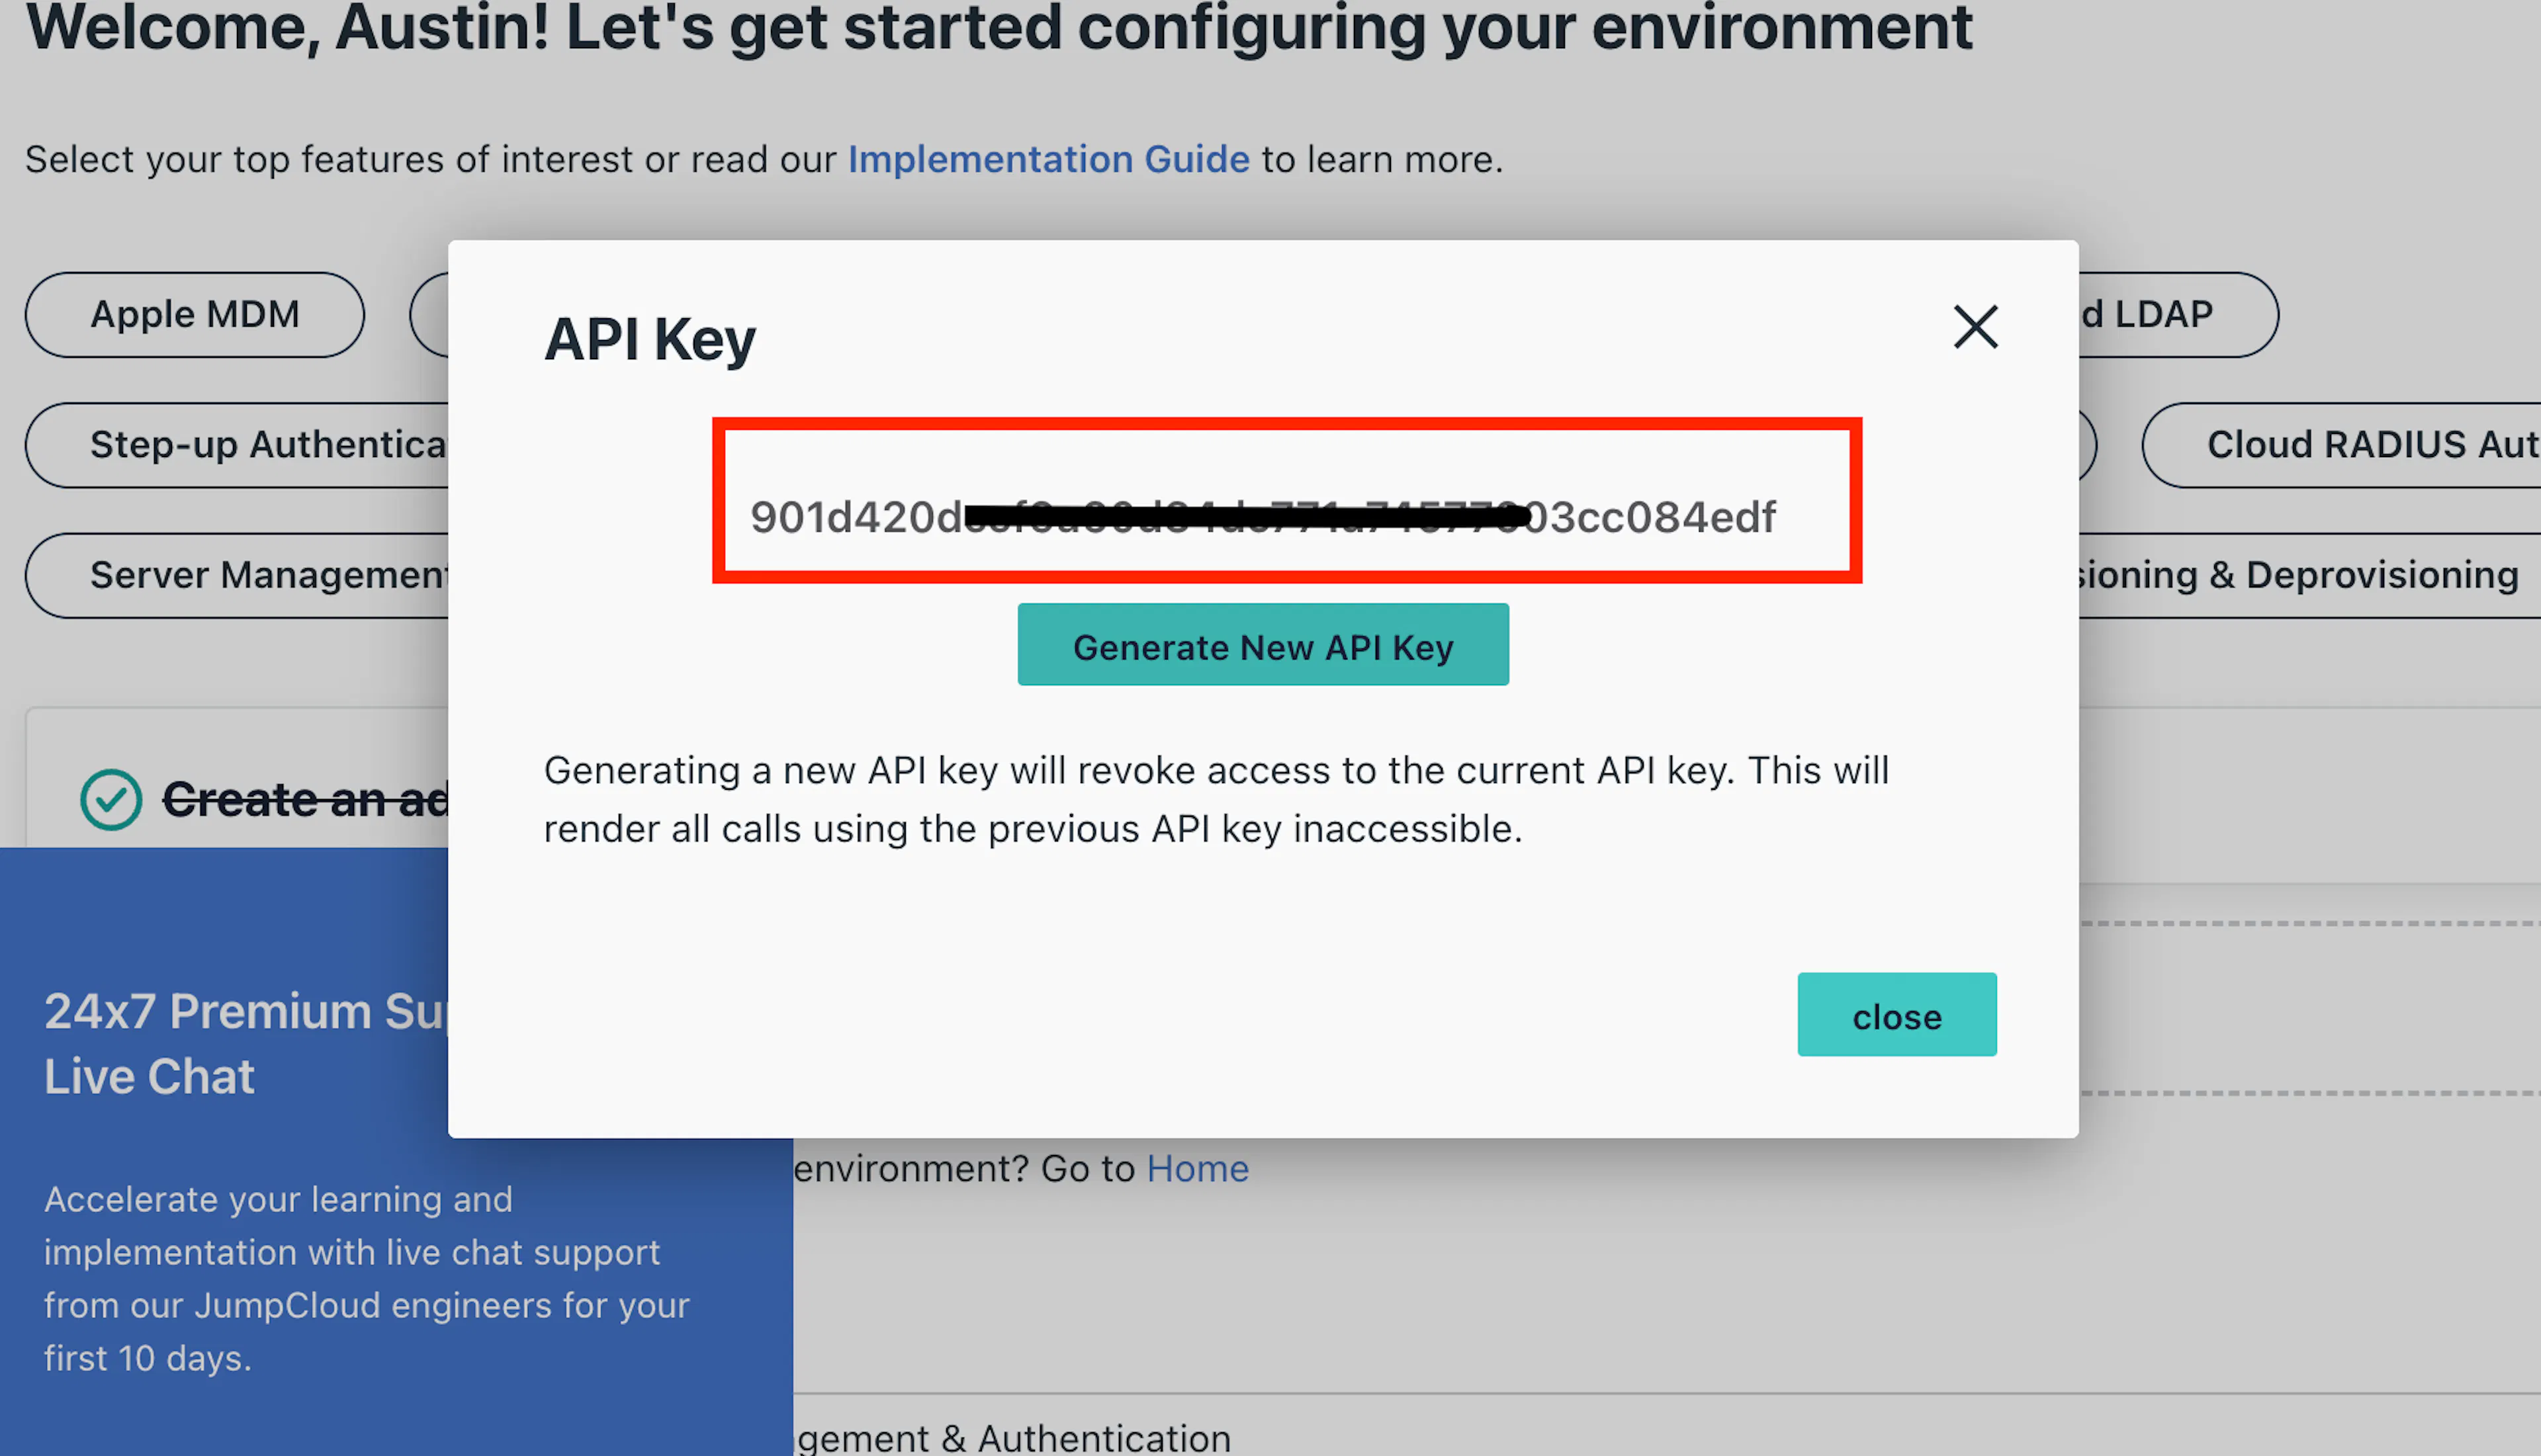Click the live chat support description
The image size is (2541, 1456).
[367, 1278]
